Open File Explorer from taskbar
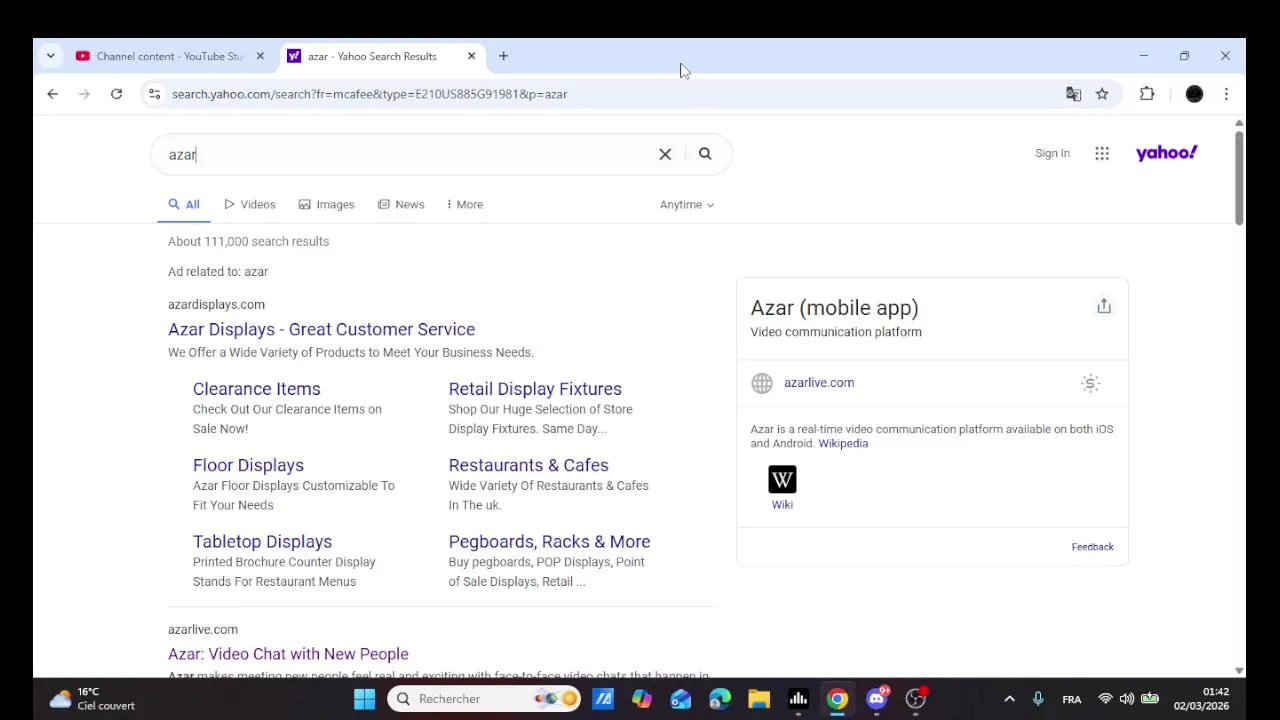Image resolution: width=1280 pixels, height=720 pixels. tap(759, 699)
